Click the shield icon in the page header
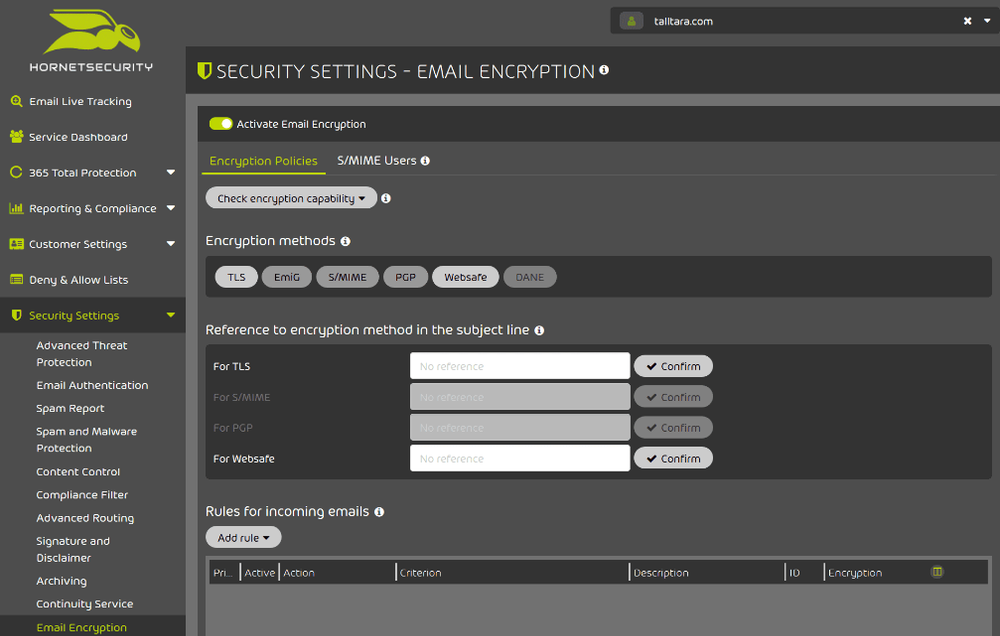Viewport: 1000px width, 636px height. click(204, 70)
